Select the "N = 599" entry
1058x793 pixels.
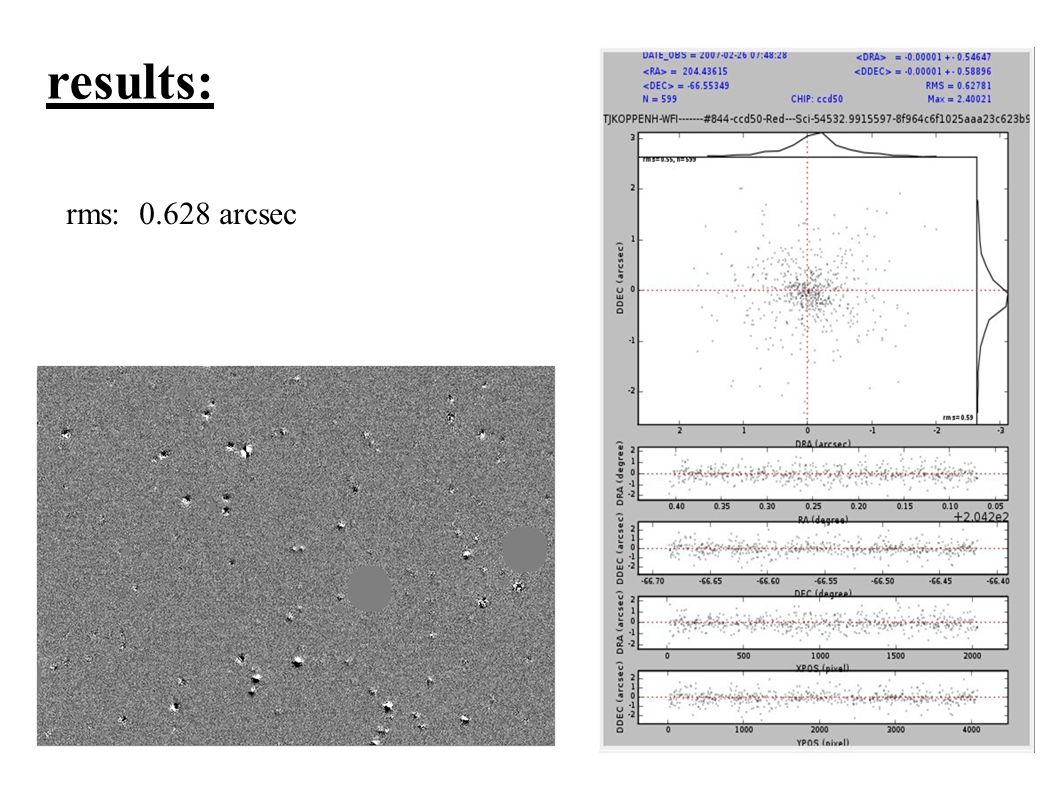tap(659, 99)
